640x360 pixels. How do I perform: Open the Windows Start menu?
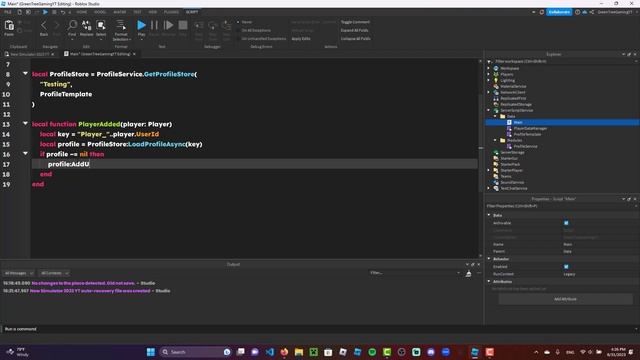click(151, 352)
